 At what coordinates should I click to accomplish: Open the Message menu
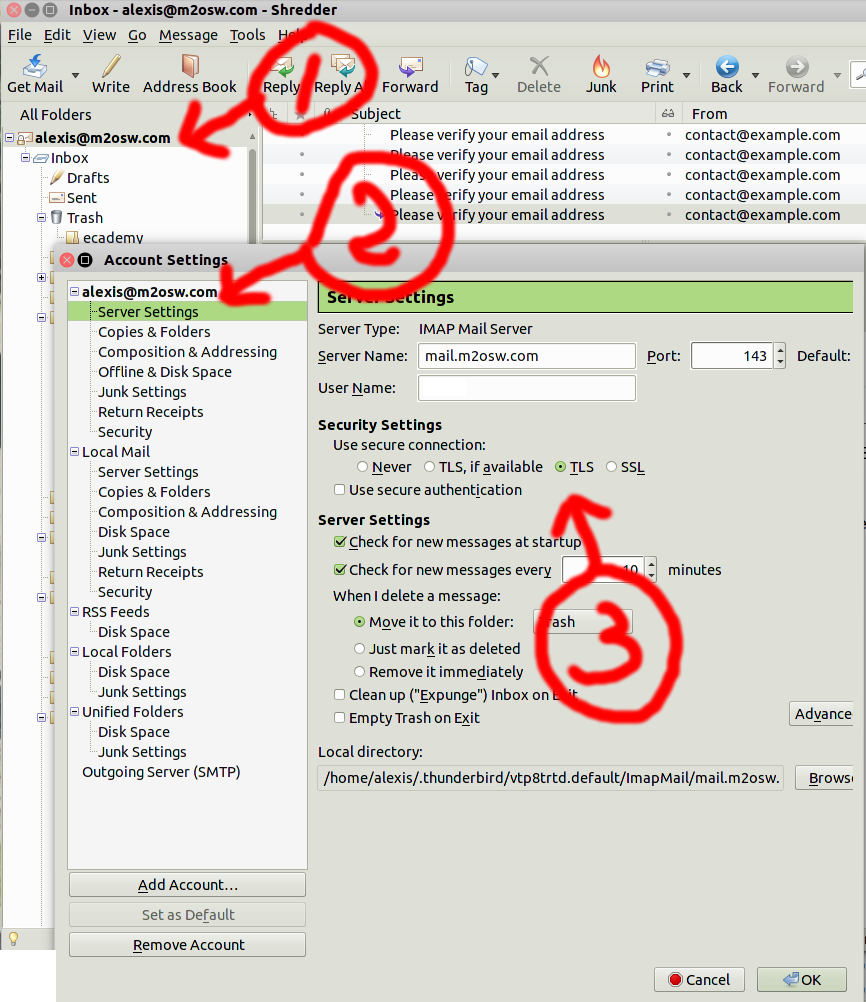pos(188,35)
